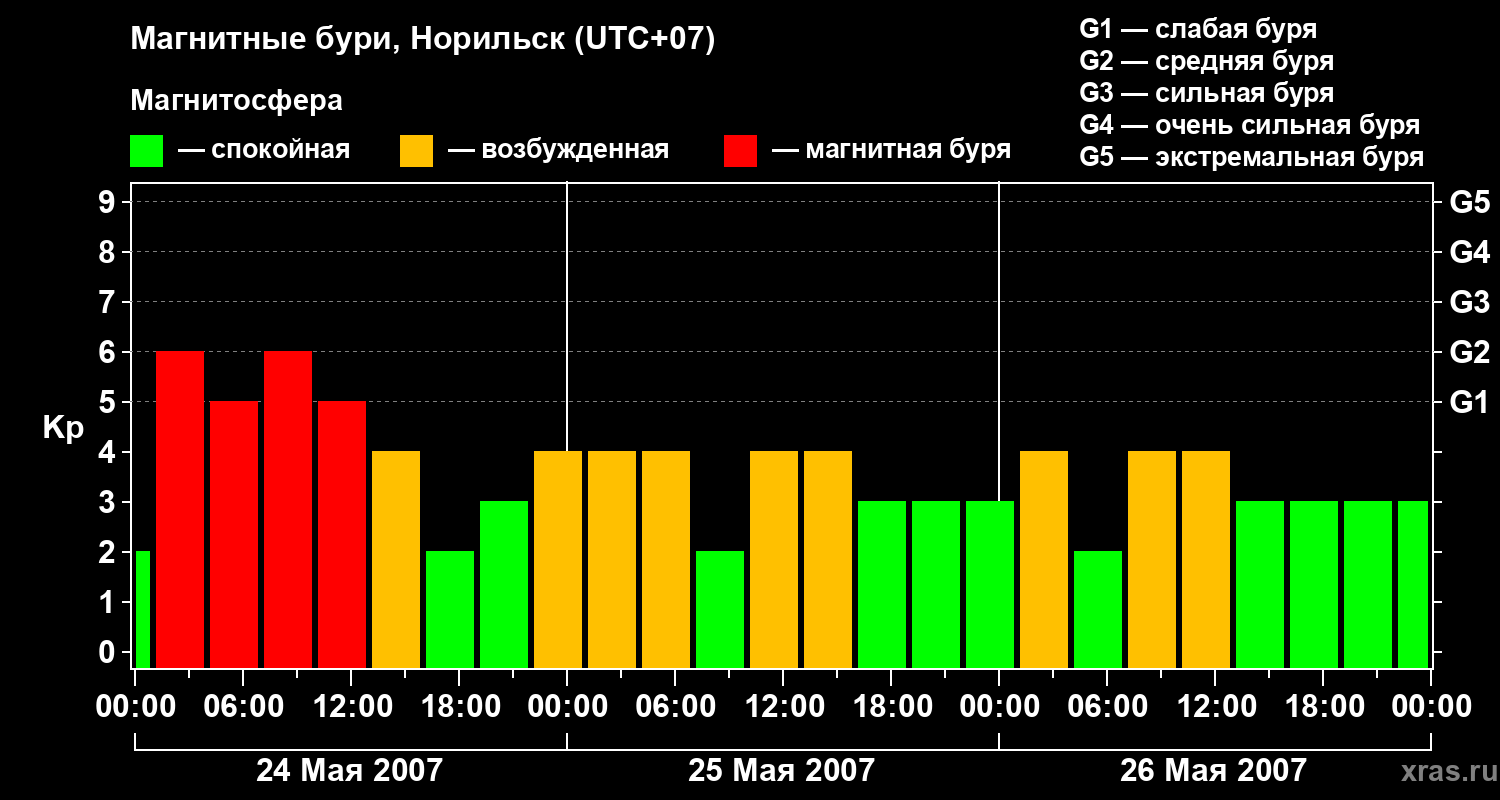Click the red Kp 5 bar over 12:00, 24 May
Viewport: 1500px width, 800px height.
(x=342, y=534)
